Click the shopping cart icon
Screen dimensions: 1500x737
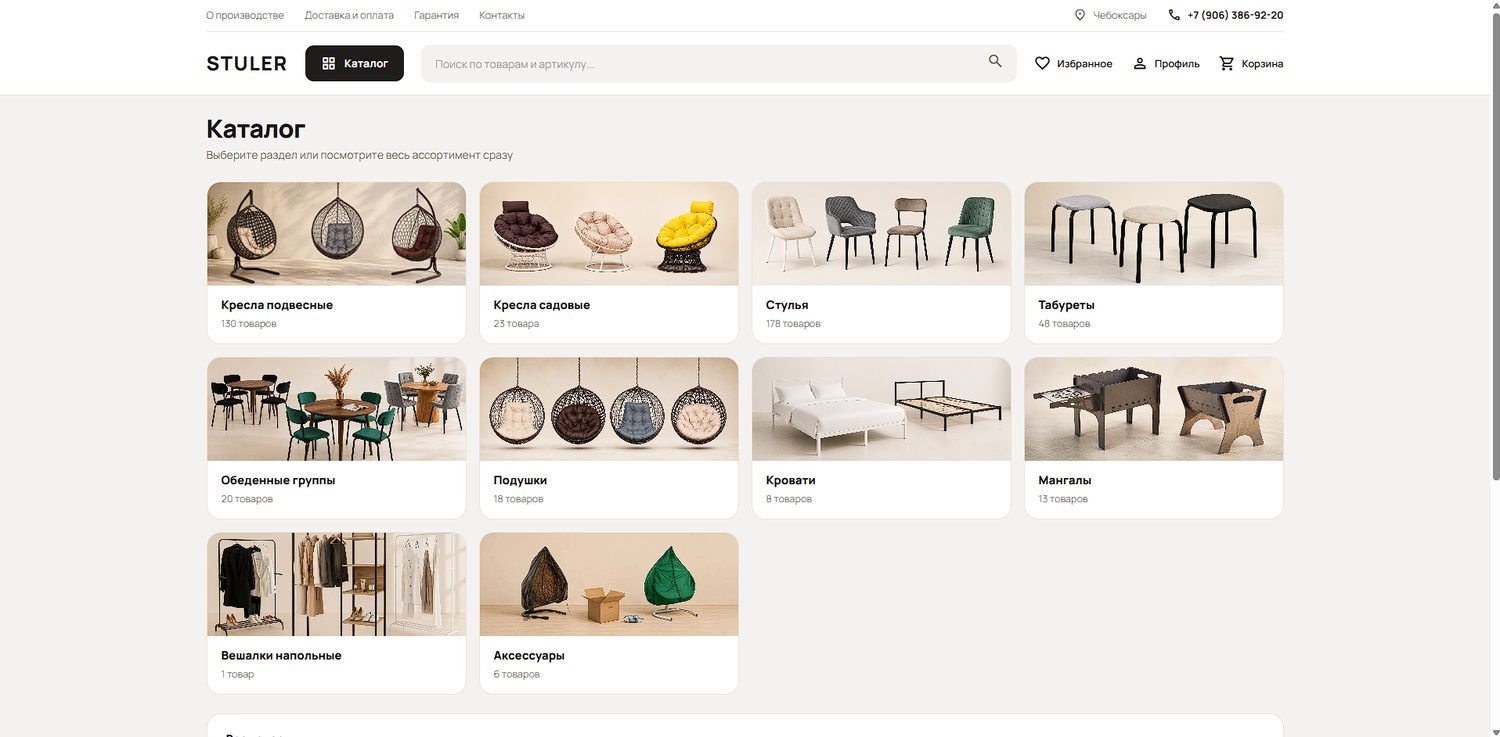tap(1227, 63)
